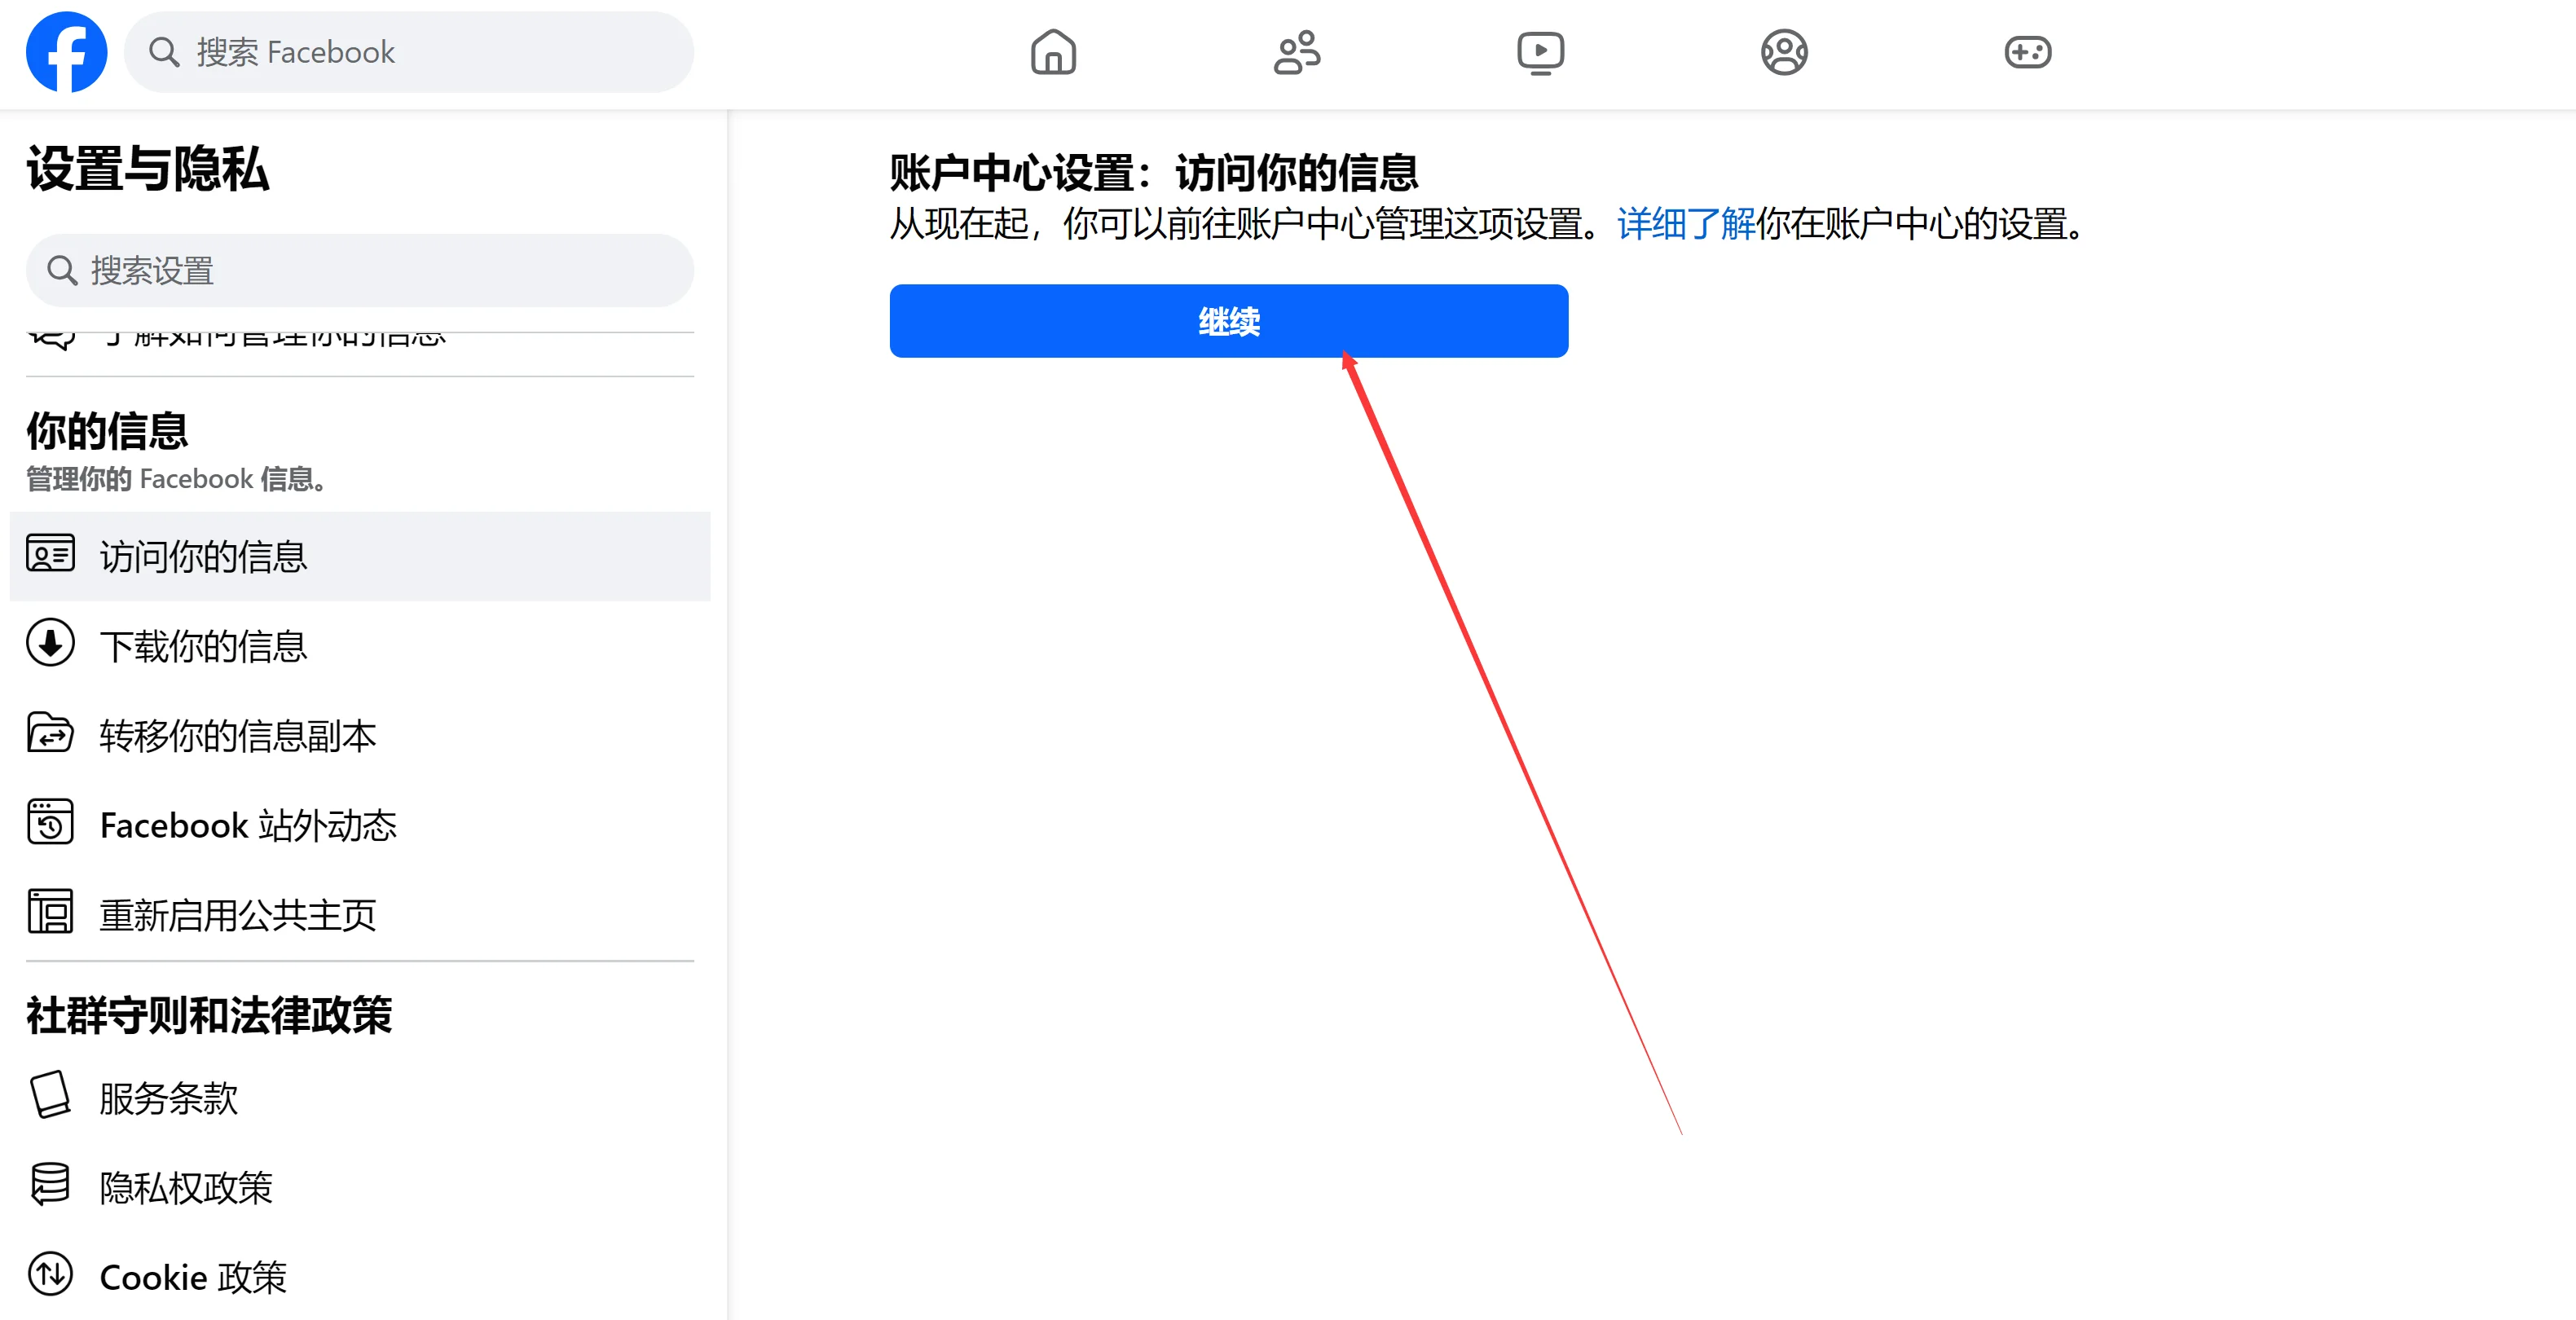The image size is (2576, 1320).
Task: Select 下载你的信息 menu item
Action: [360, 646]
